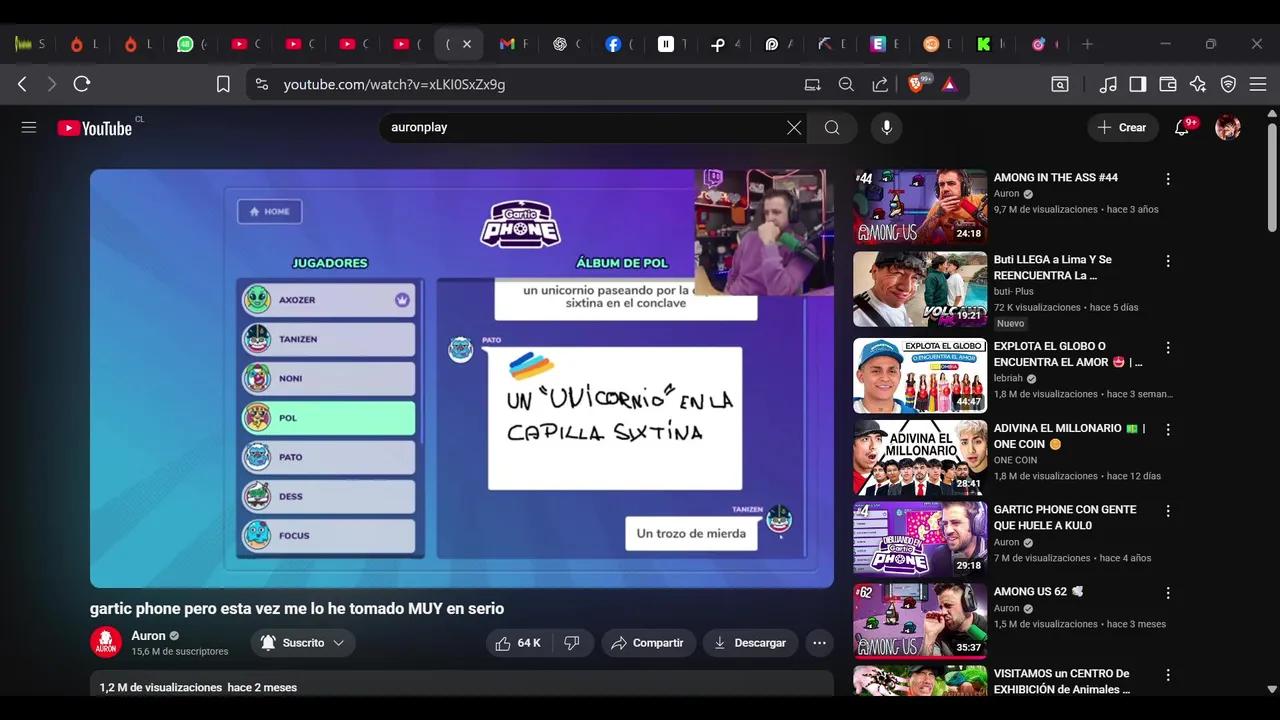Open the notifications bell

coord(1182,127)
